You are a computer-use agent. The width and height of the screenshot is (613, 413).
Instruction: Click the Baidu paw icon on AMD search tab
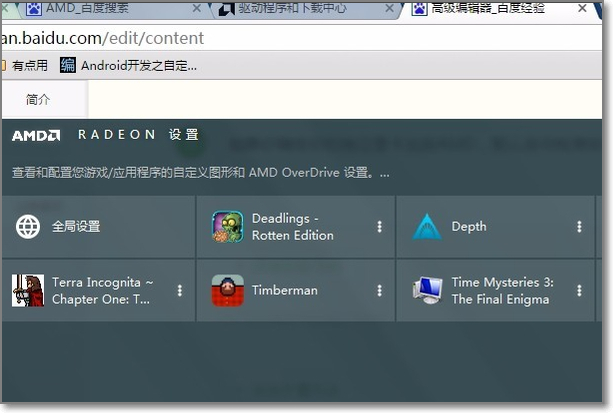click(34, 8)
